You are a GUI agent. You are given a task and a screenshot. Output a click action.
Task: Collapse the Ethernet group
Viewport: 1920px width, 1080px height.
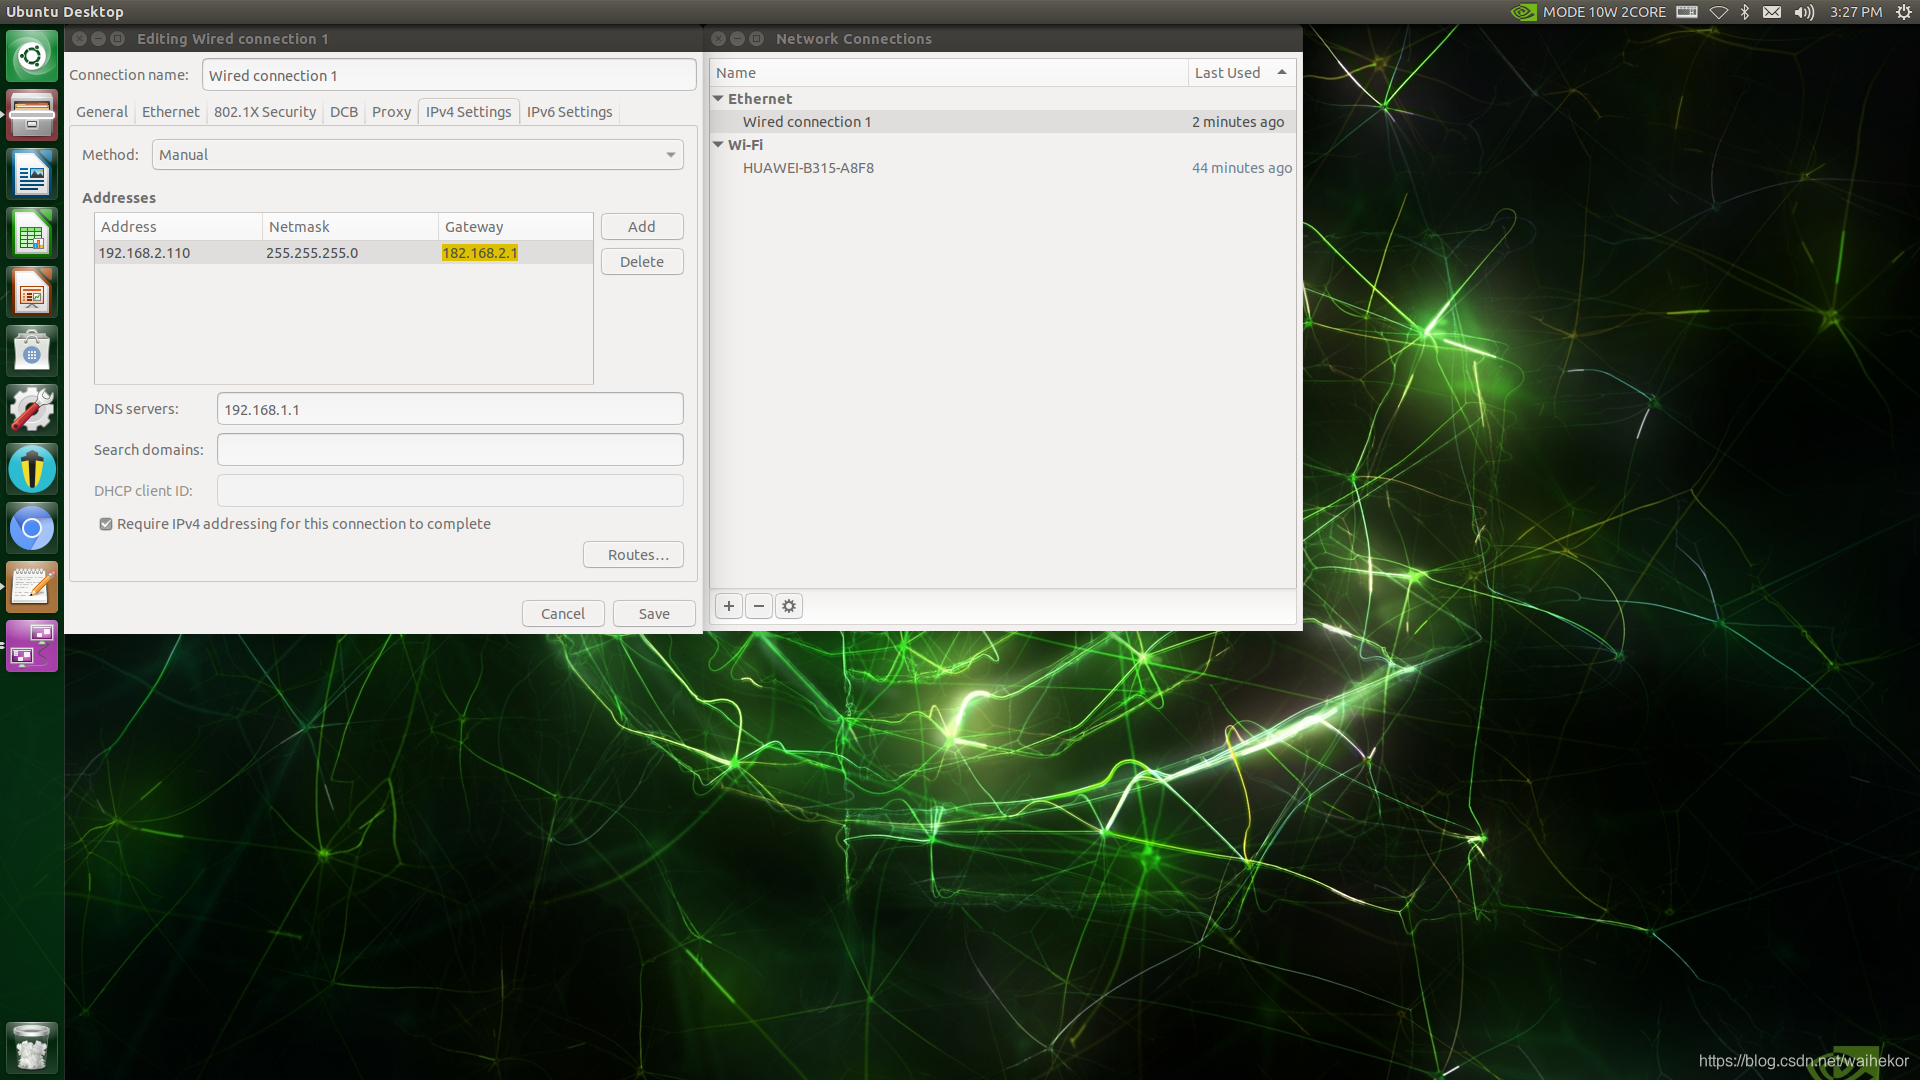click(x=718, y=98)
